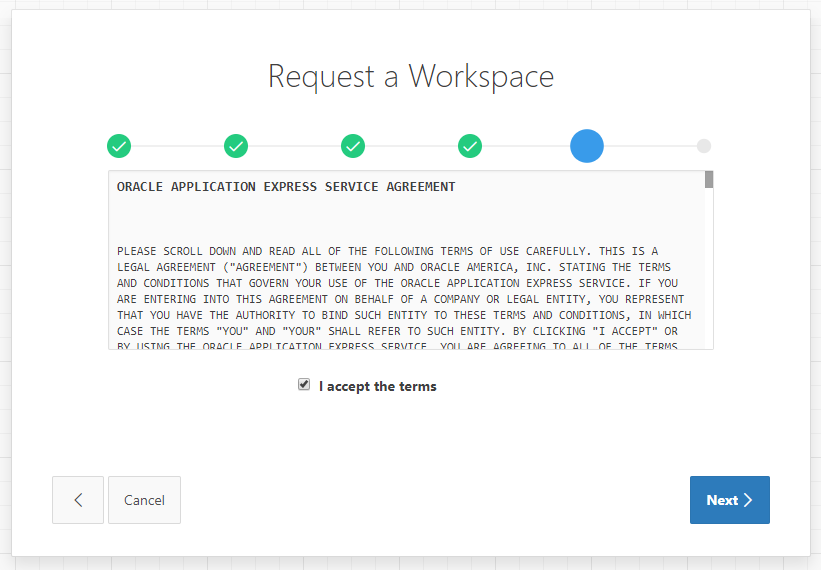The width and height of the screenshot is (821, 570).
Task: Click the third completed wizard step checkmark
Action: click(x=353, y=146)
